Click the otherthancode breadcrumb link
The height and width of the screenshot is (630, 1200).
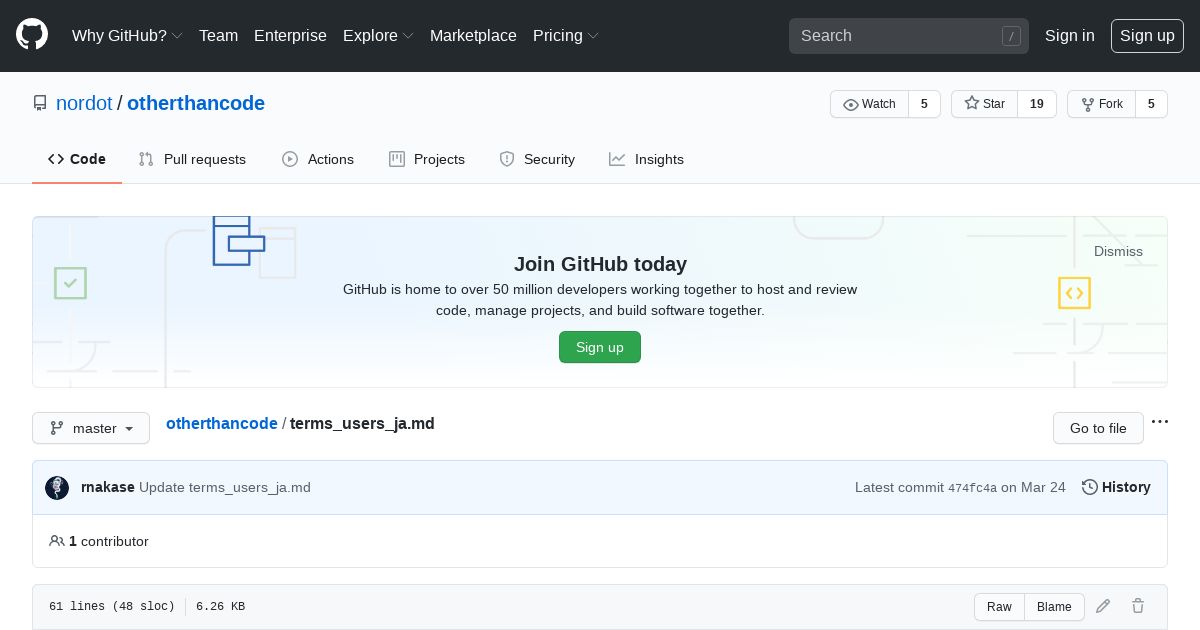click(222, 423)
